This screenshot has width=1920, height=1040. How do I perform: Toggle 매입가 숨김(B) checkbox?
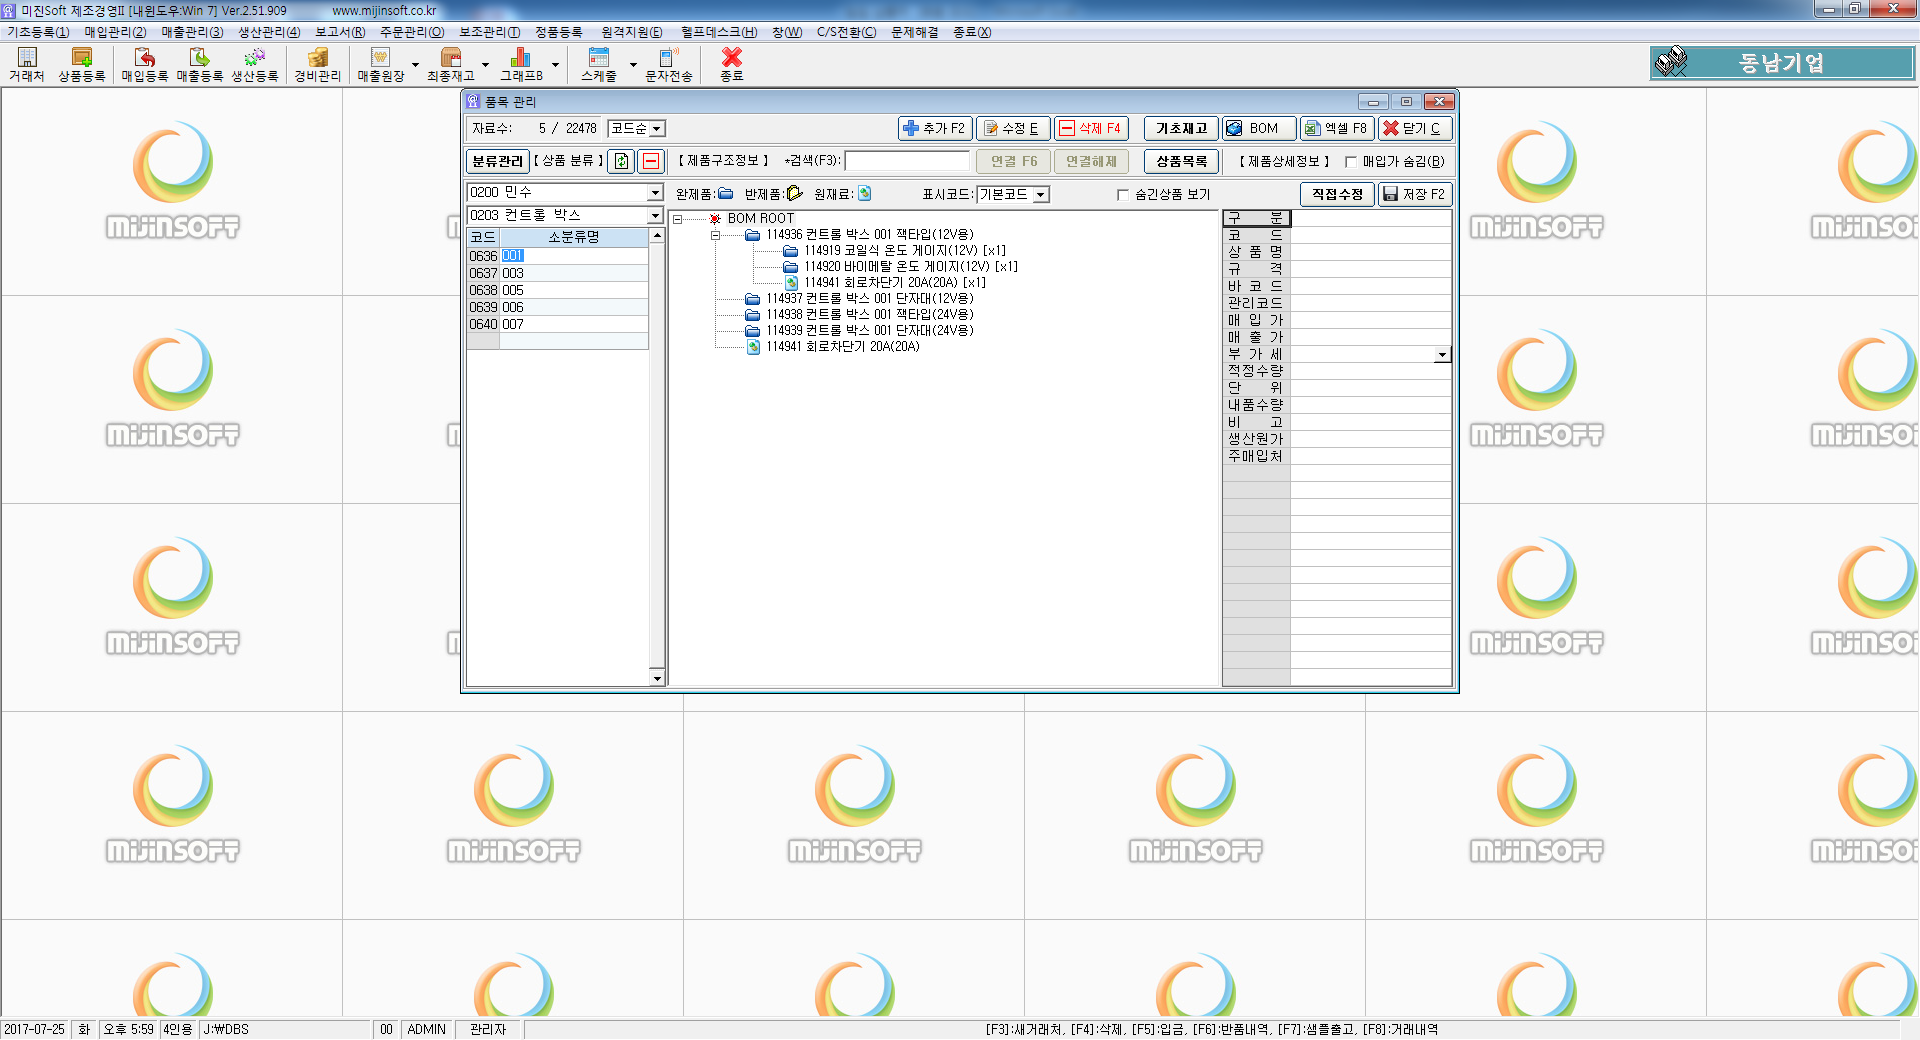pos(1351,162)
